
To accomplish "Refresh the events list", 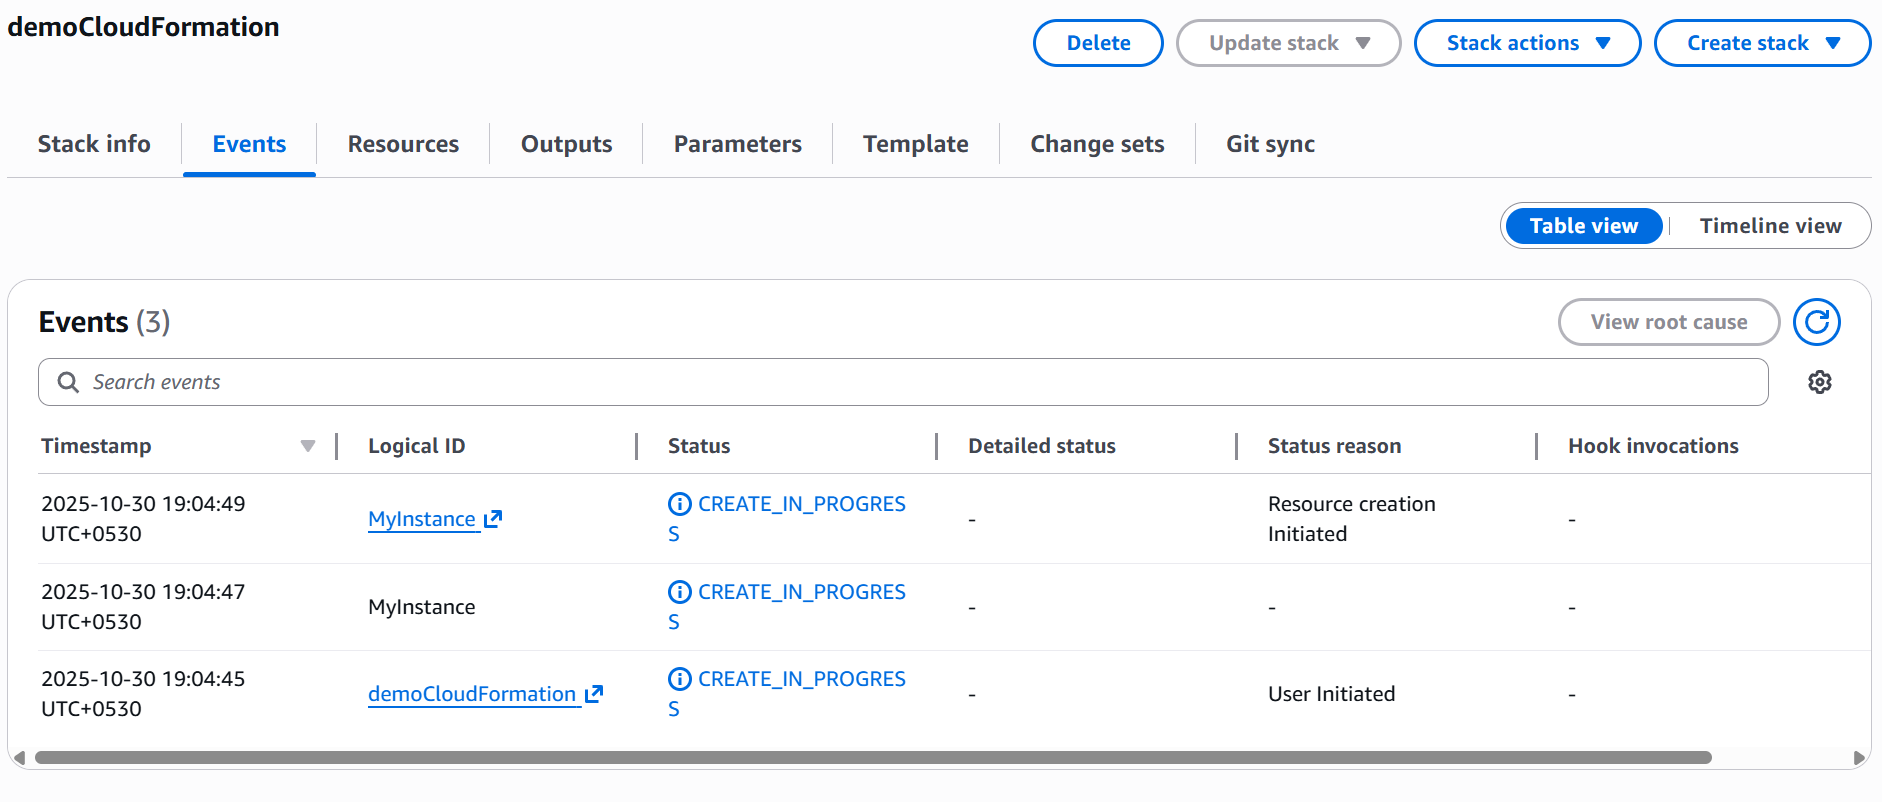I will [x=1816, y=322].
